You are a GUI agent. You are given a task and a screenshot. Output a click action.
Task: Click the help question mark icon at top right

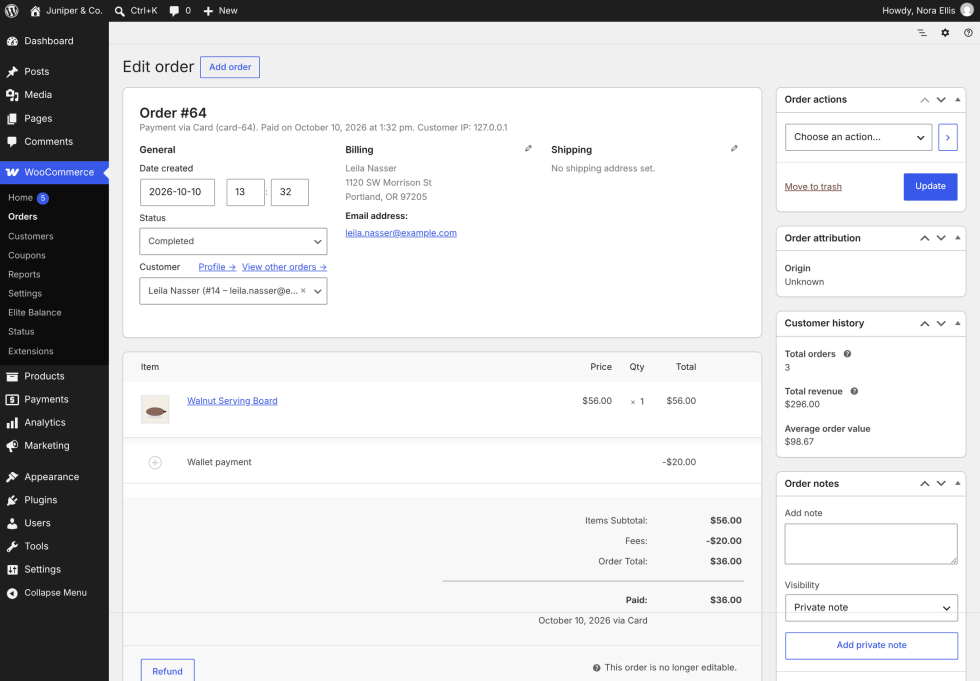(x=968, y=32)
